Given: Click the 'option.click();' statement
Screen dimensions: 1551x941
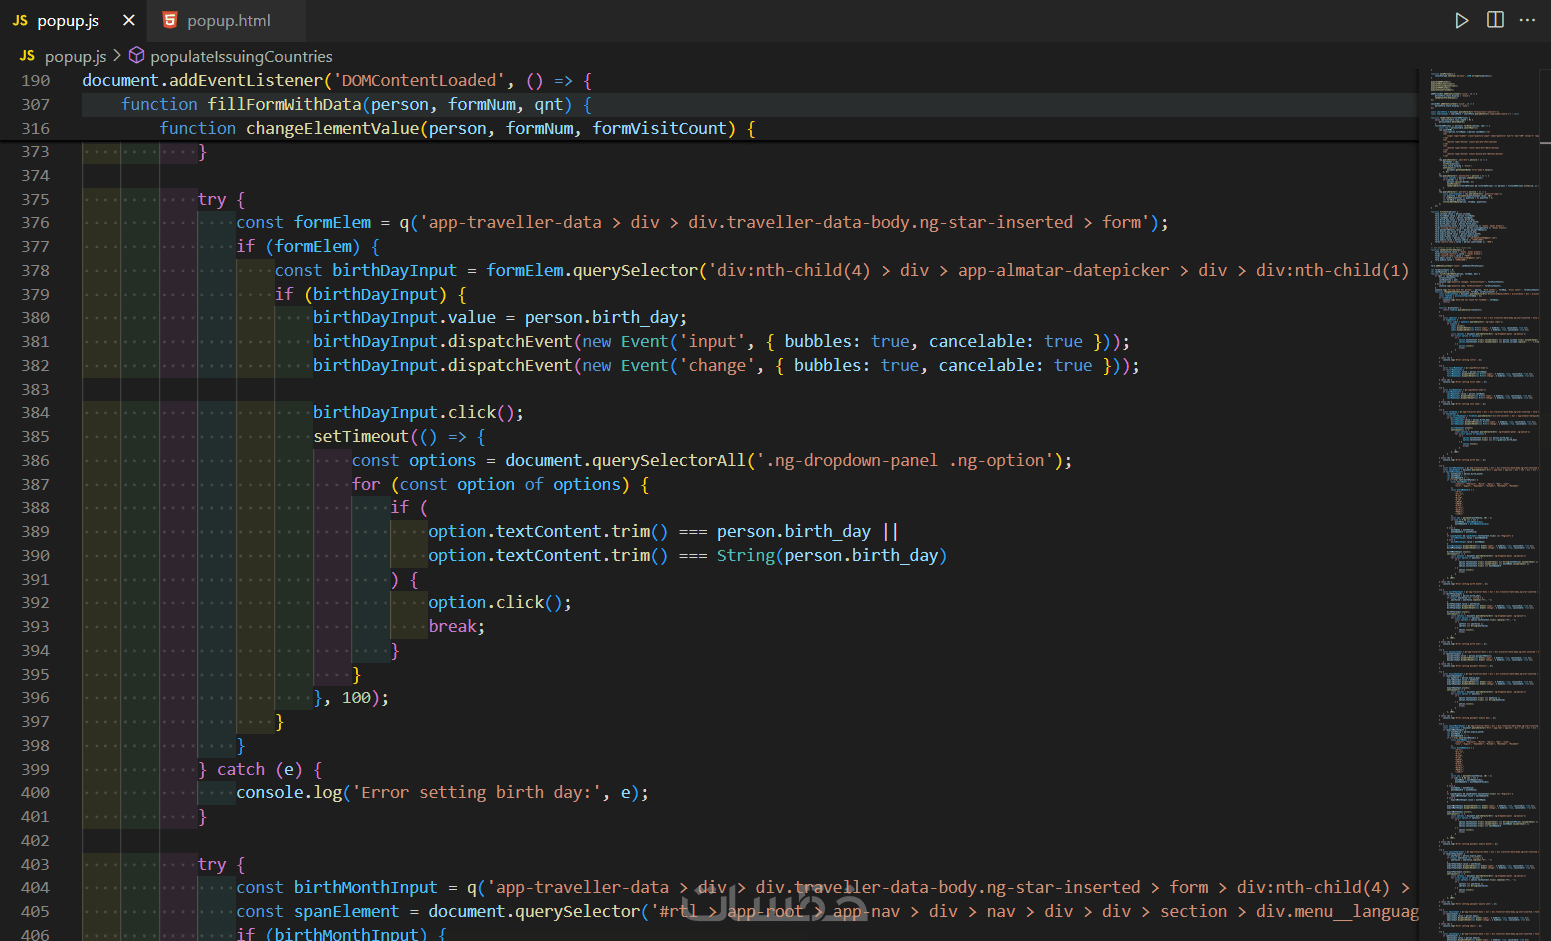Looking at the screenshot, I should tap(500, 602).
